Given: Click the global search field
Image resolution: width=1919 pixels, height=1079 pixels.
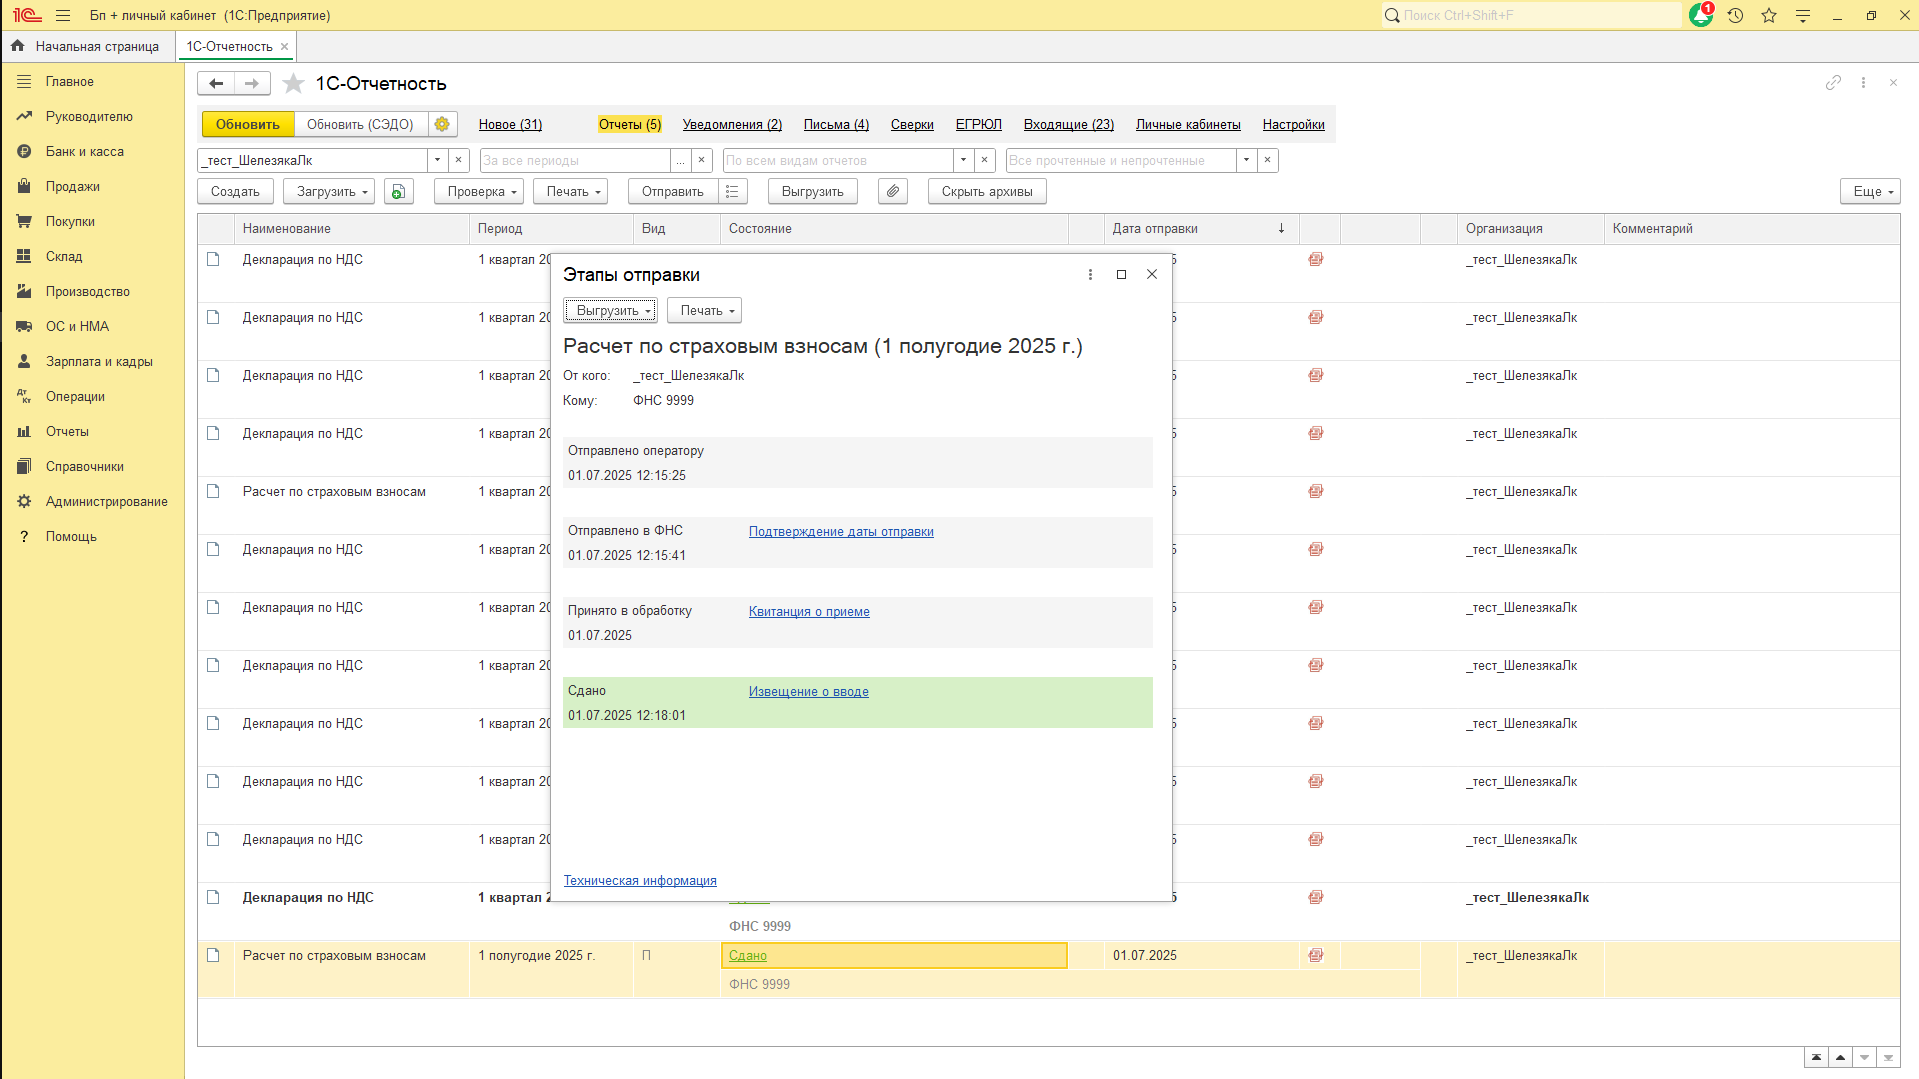Looking at the screenshot, I should coord(1532,15).
